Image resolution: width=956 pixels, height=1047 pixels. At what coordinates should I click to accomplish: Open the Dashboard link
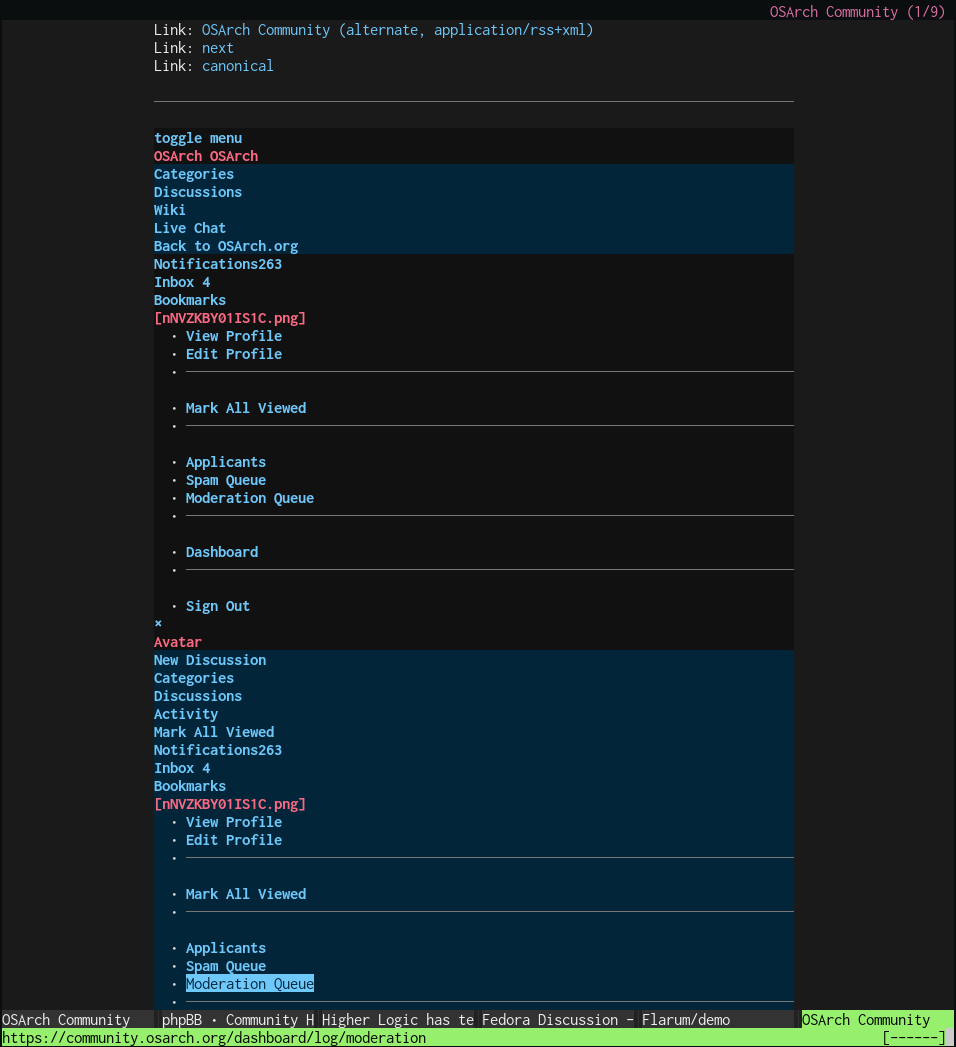pyautogui.click(x=222, y=553)
